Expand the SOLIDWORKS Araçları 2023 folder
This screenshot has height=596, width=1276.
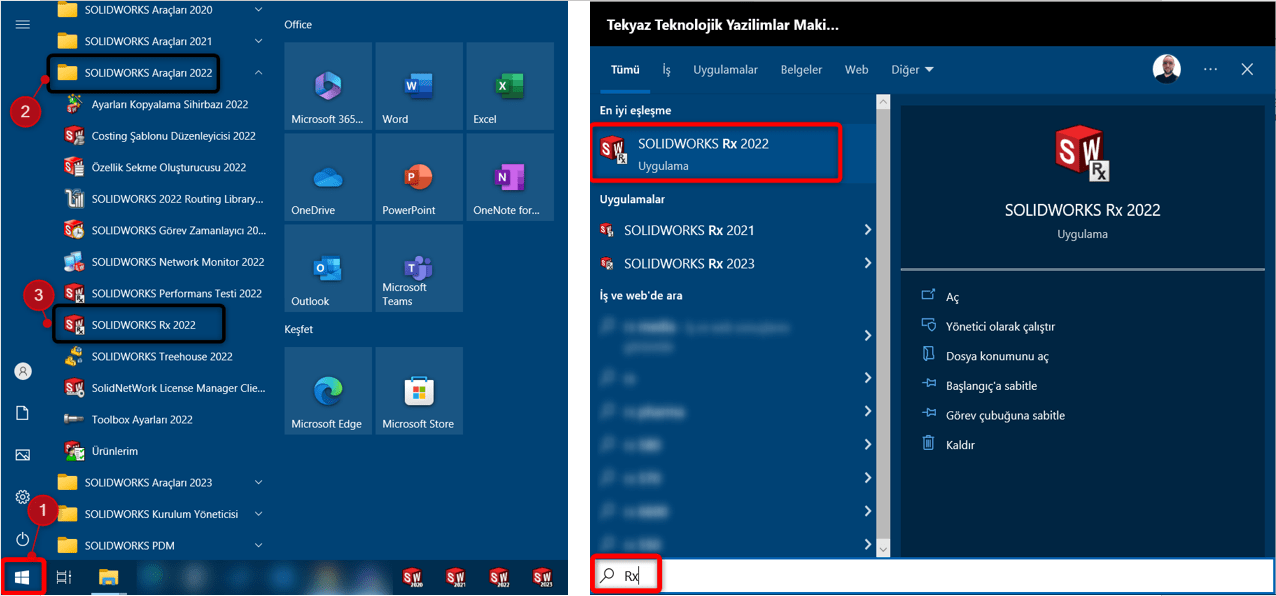tap(259, 482)
